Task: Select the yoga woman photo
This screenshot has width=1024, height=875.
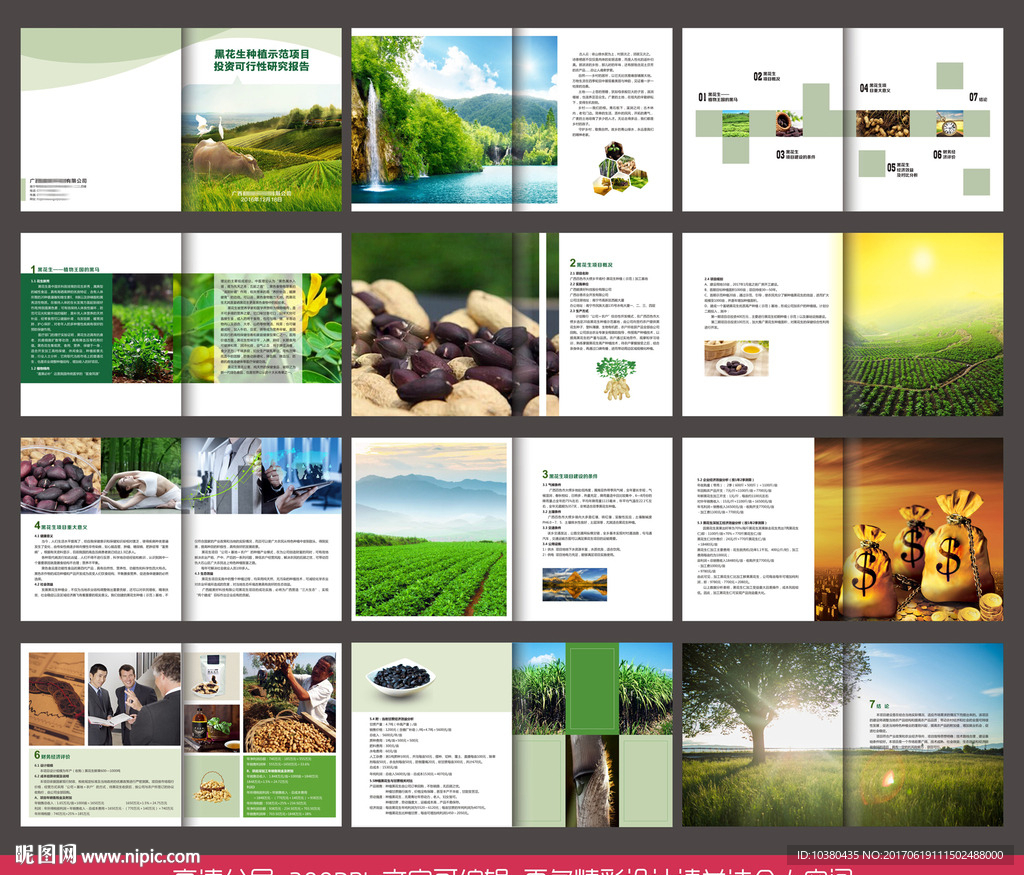Action: coord(140,478)
